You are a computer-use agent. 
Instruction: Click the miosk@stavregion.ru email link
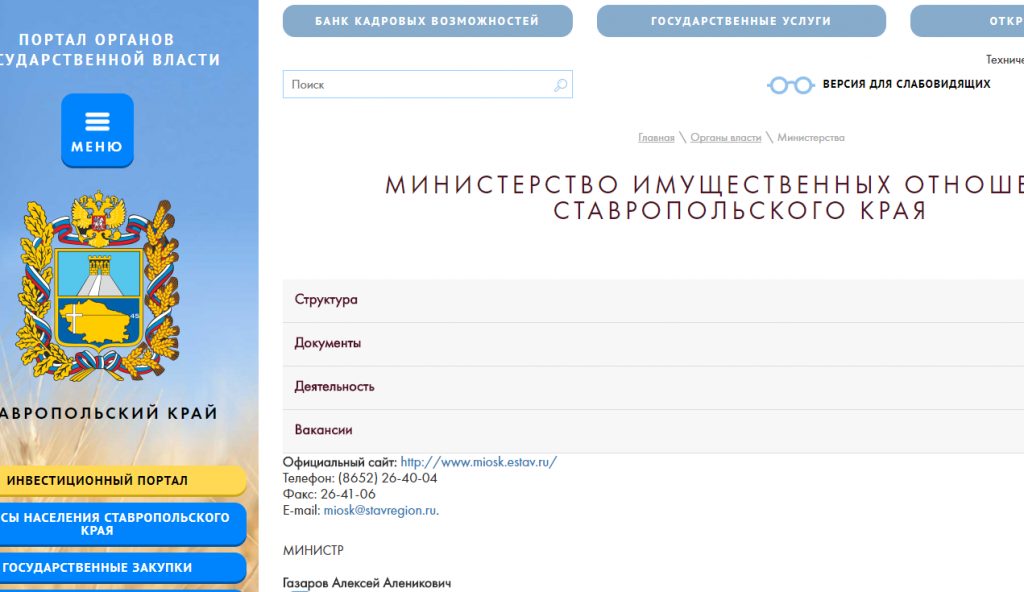pyautogui.click(x=380, y=510)
